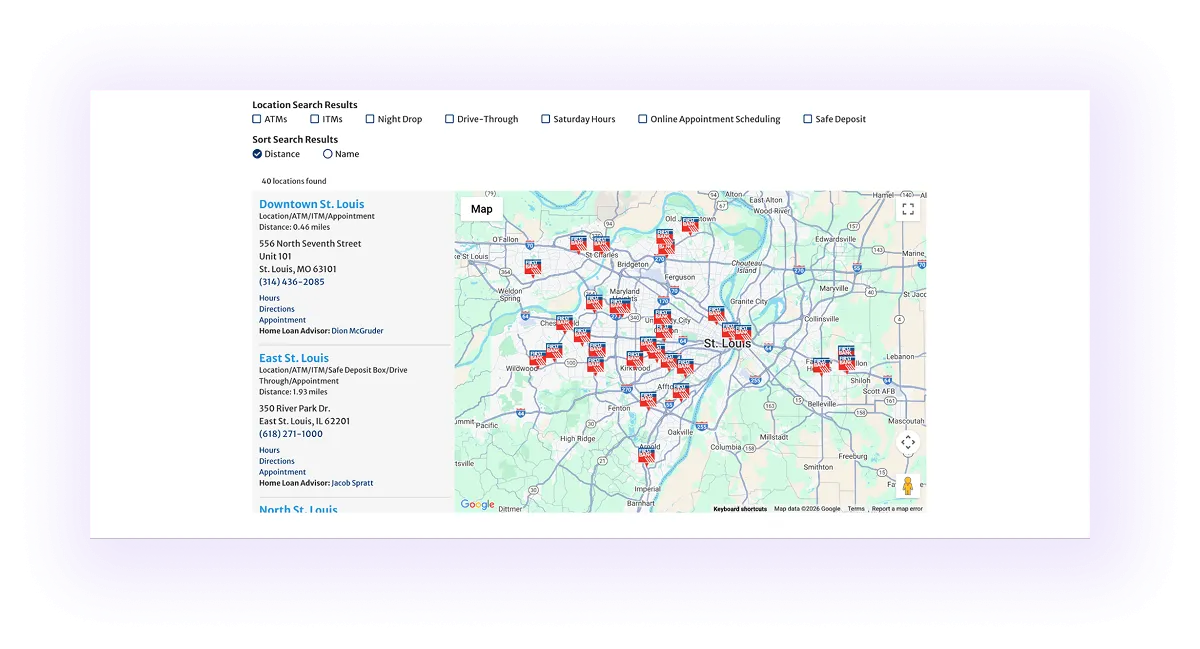Click advisor link Jacob Spratt
1200x649 pixels.
(352, 482)
